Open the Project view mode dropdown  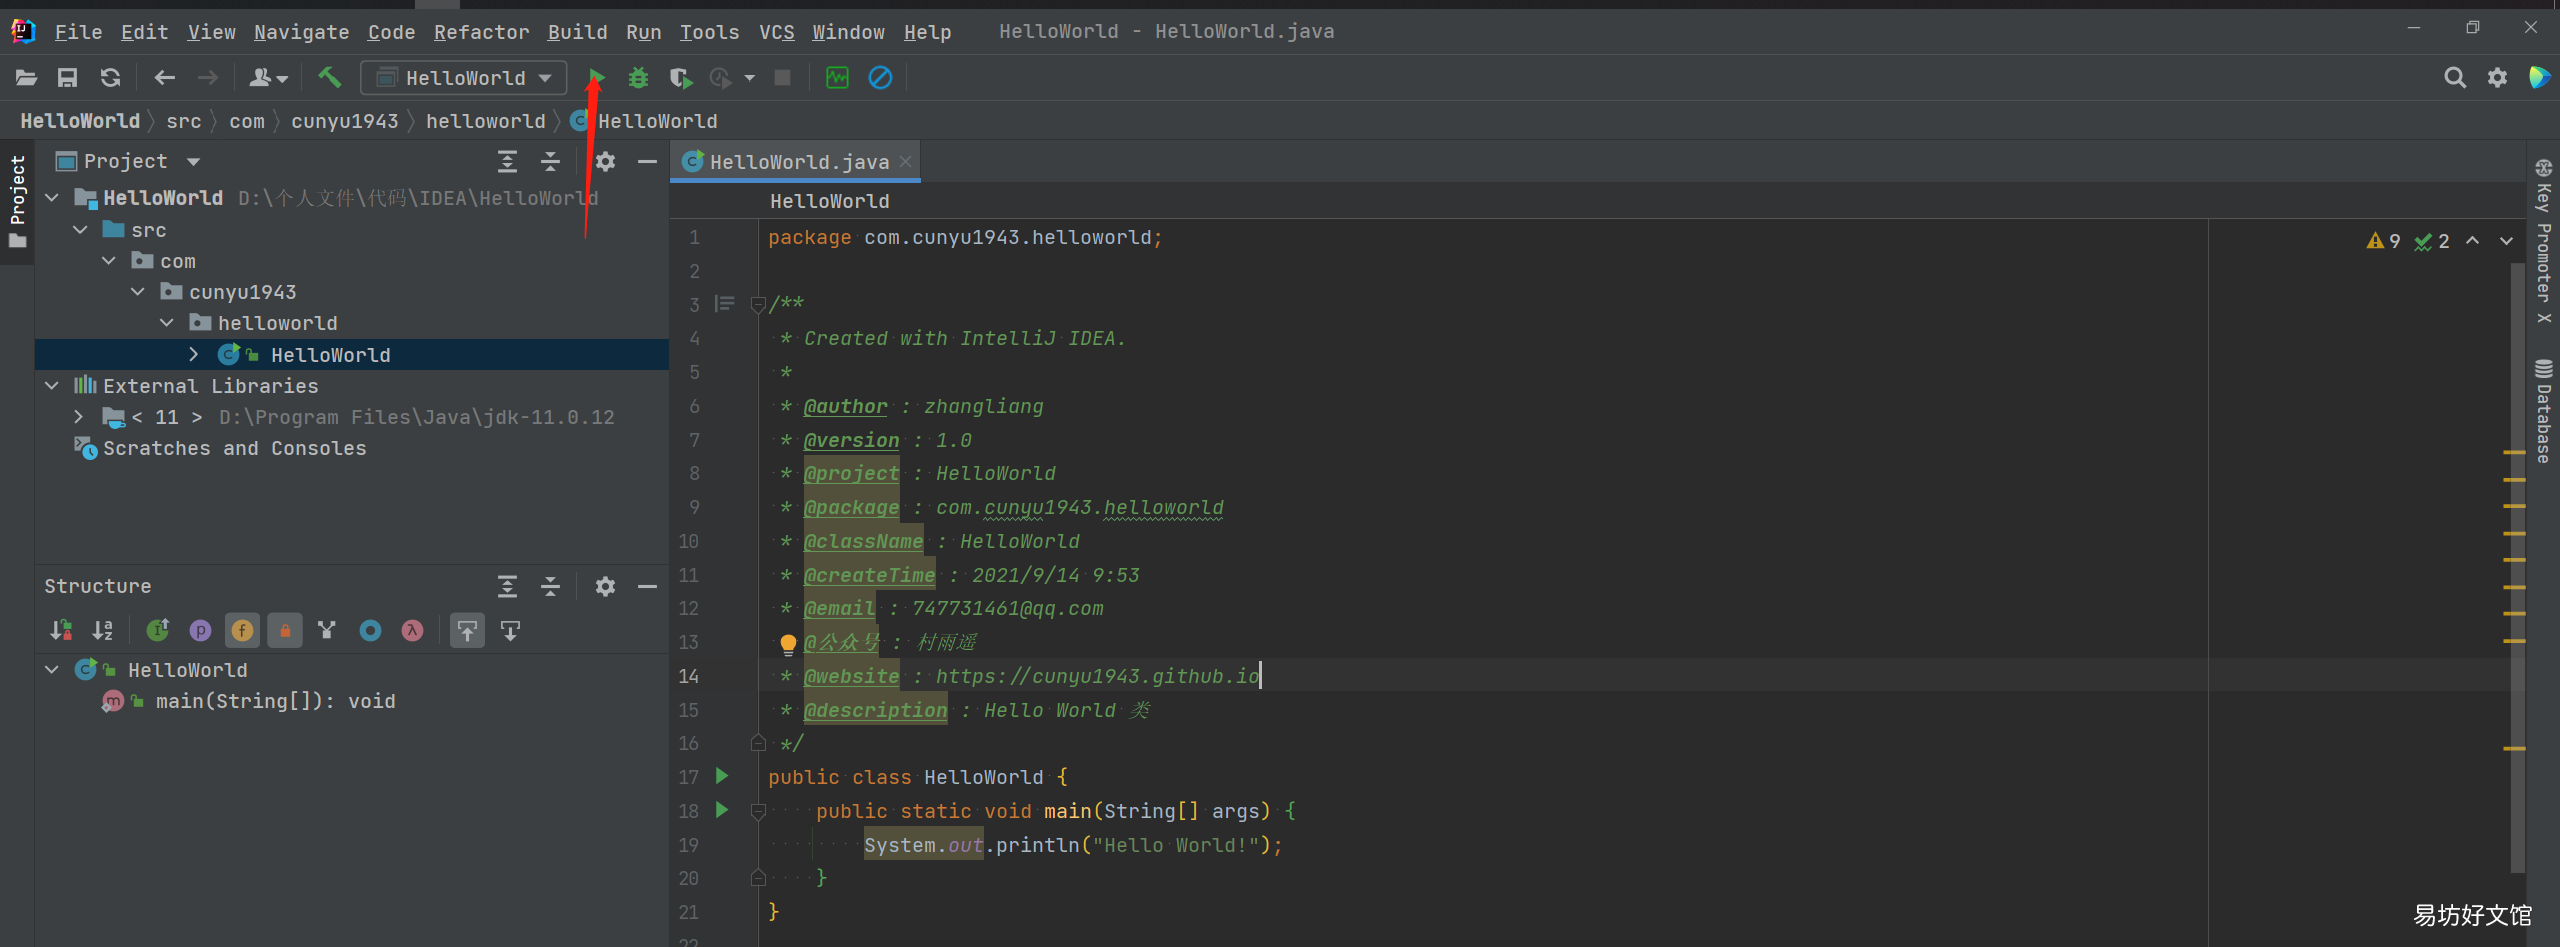click(193, 161)
